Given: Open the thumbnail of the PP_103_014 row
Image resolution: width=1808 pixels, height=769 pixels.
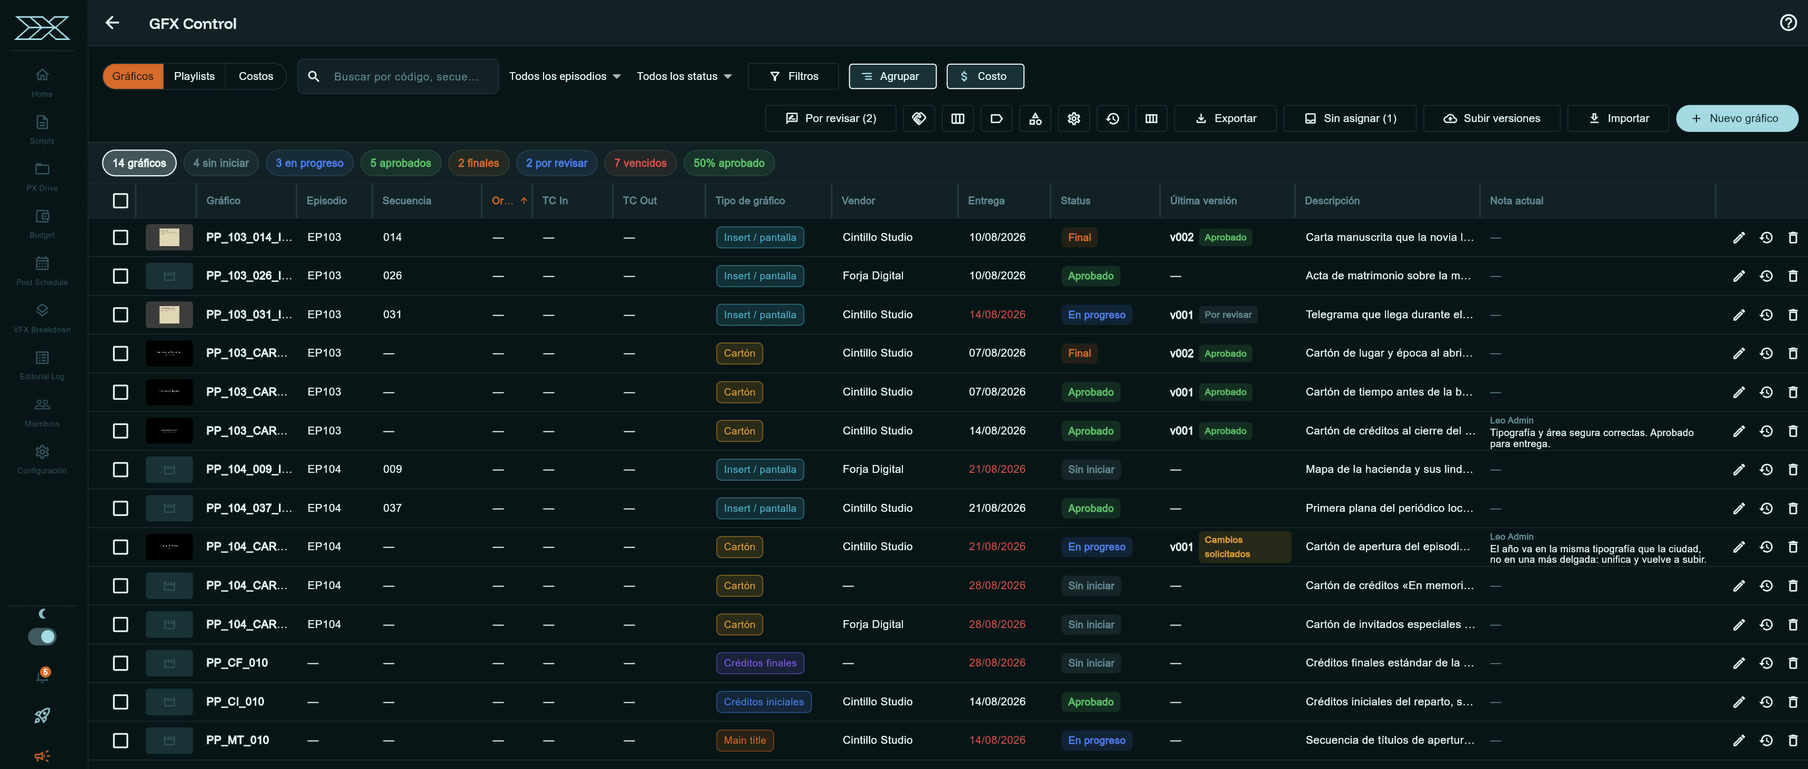Looking at the screenshot, I should pyautogui.click(x=169, y=237).
